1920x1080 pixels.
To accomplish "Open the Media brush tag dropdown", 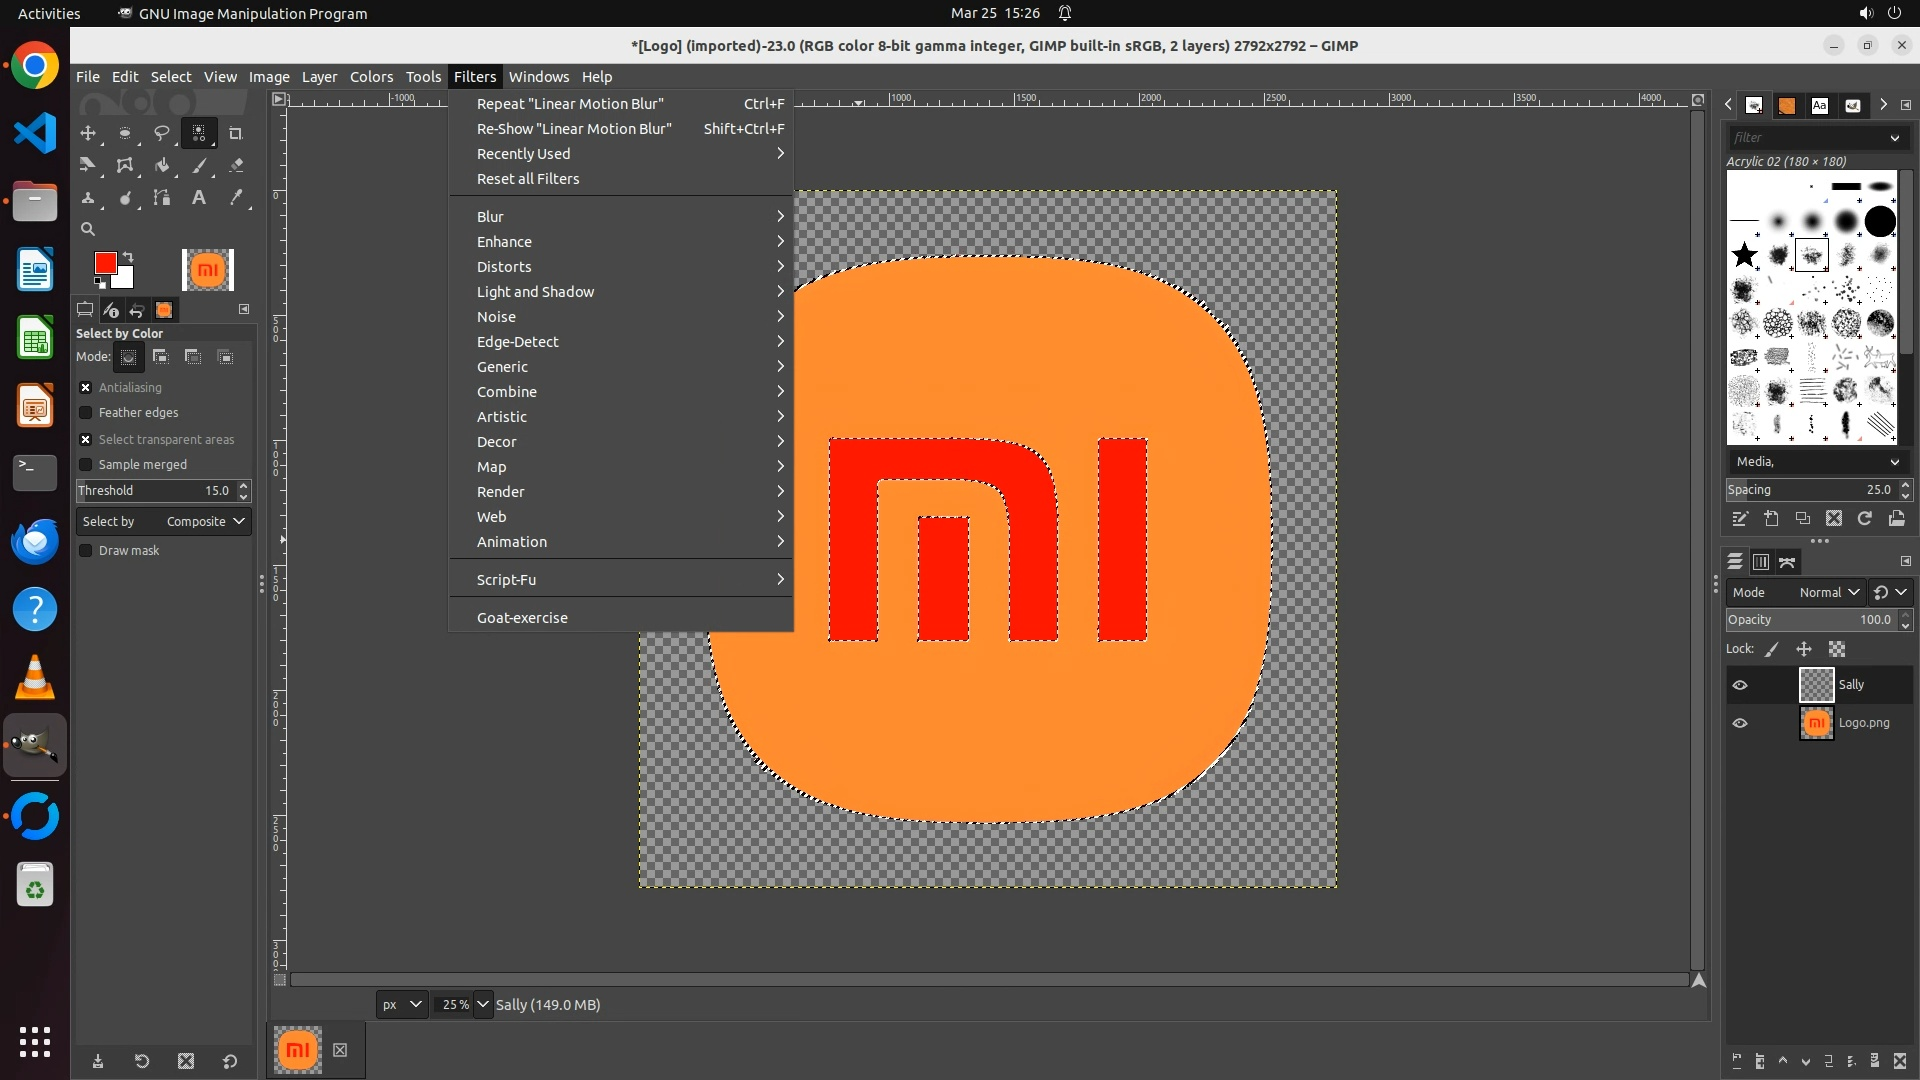I will [x=1815, y=461].
